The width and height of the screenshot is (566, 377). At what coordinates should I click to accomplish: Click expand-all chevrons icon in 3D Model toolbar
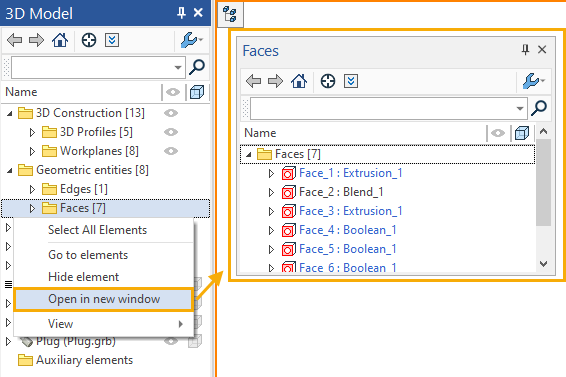112,40
